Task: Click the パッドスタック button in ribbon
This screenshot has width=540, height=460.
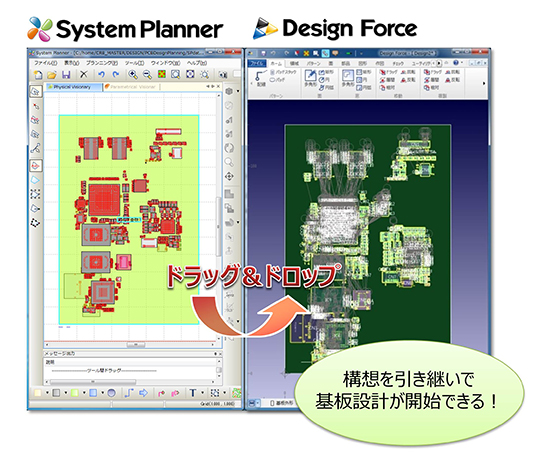Action: [283, 72]
